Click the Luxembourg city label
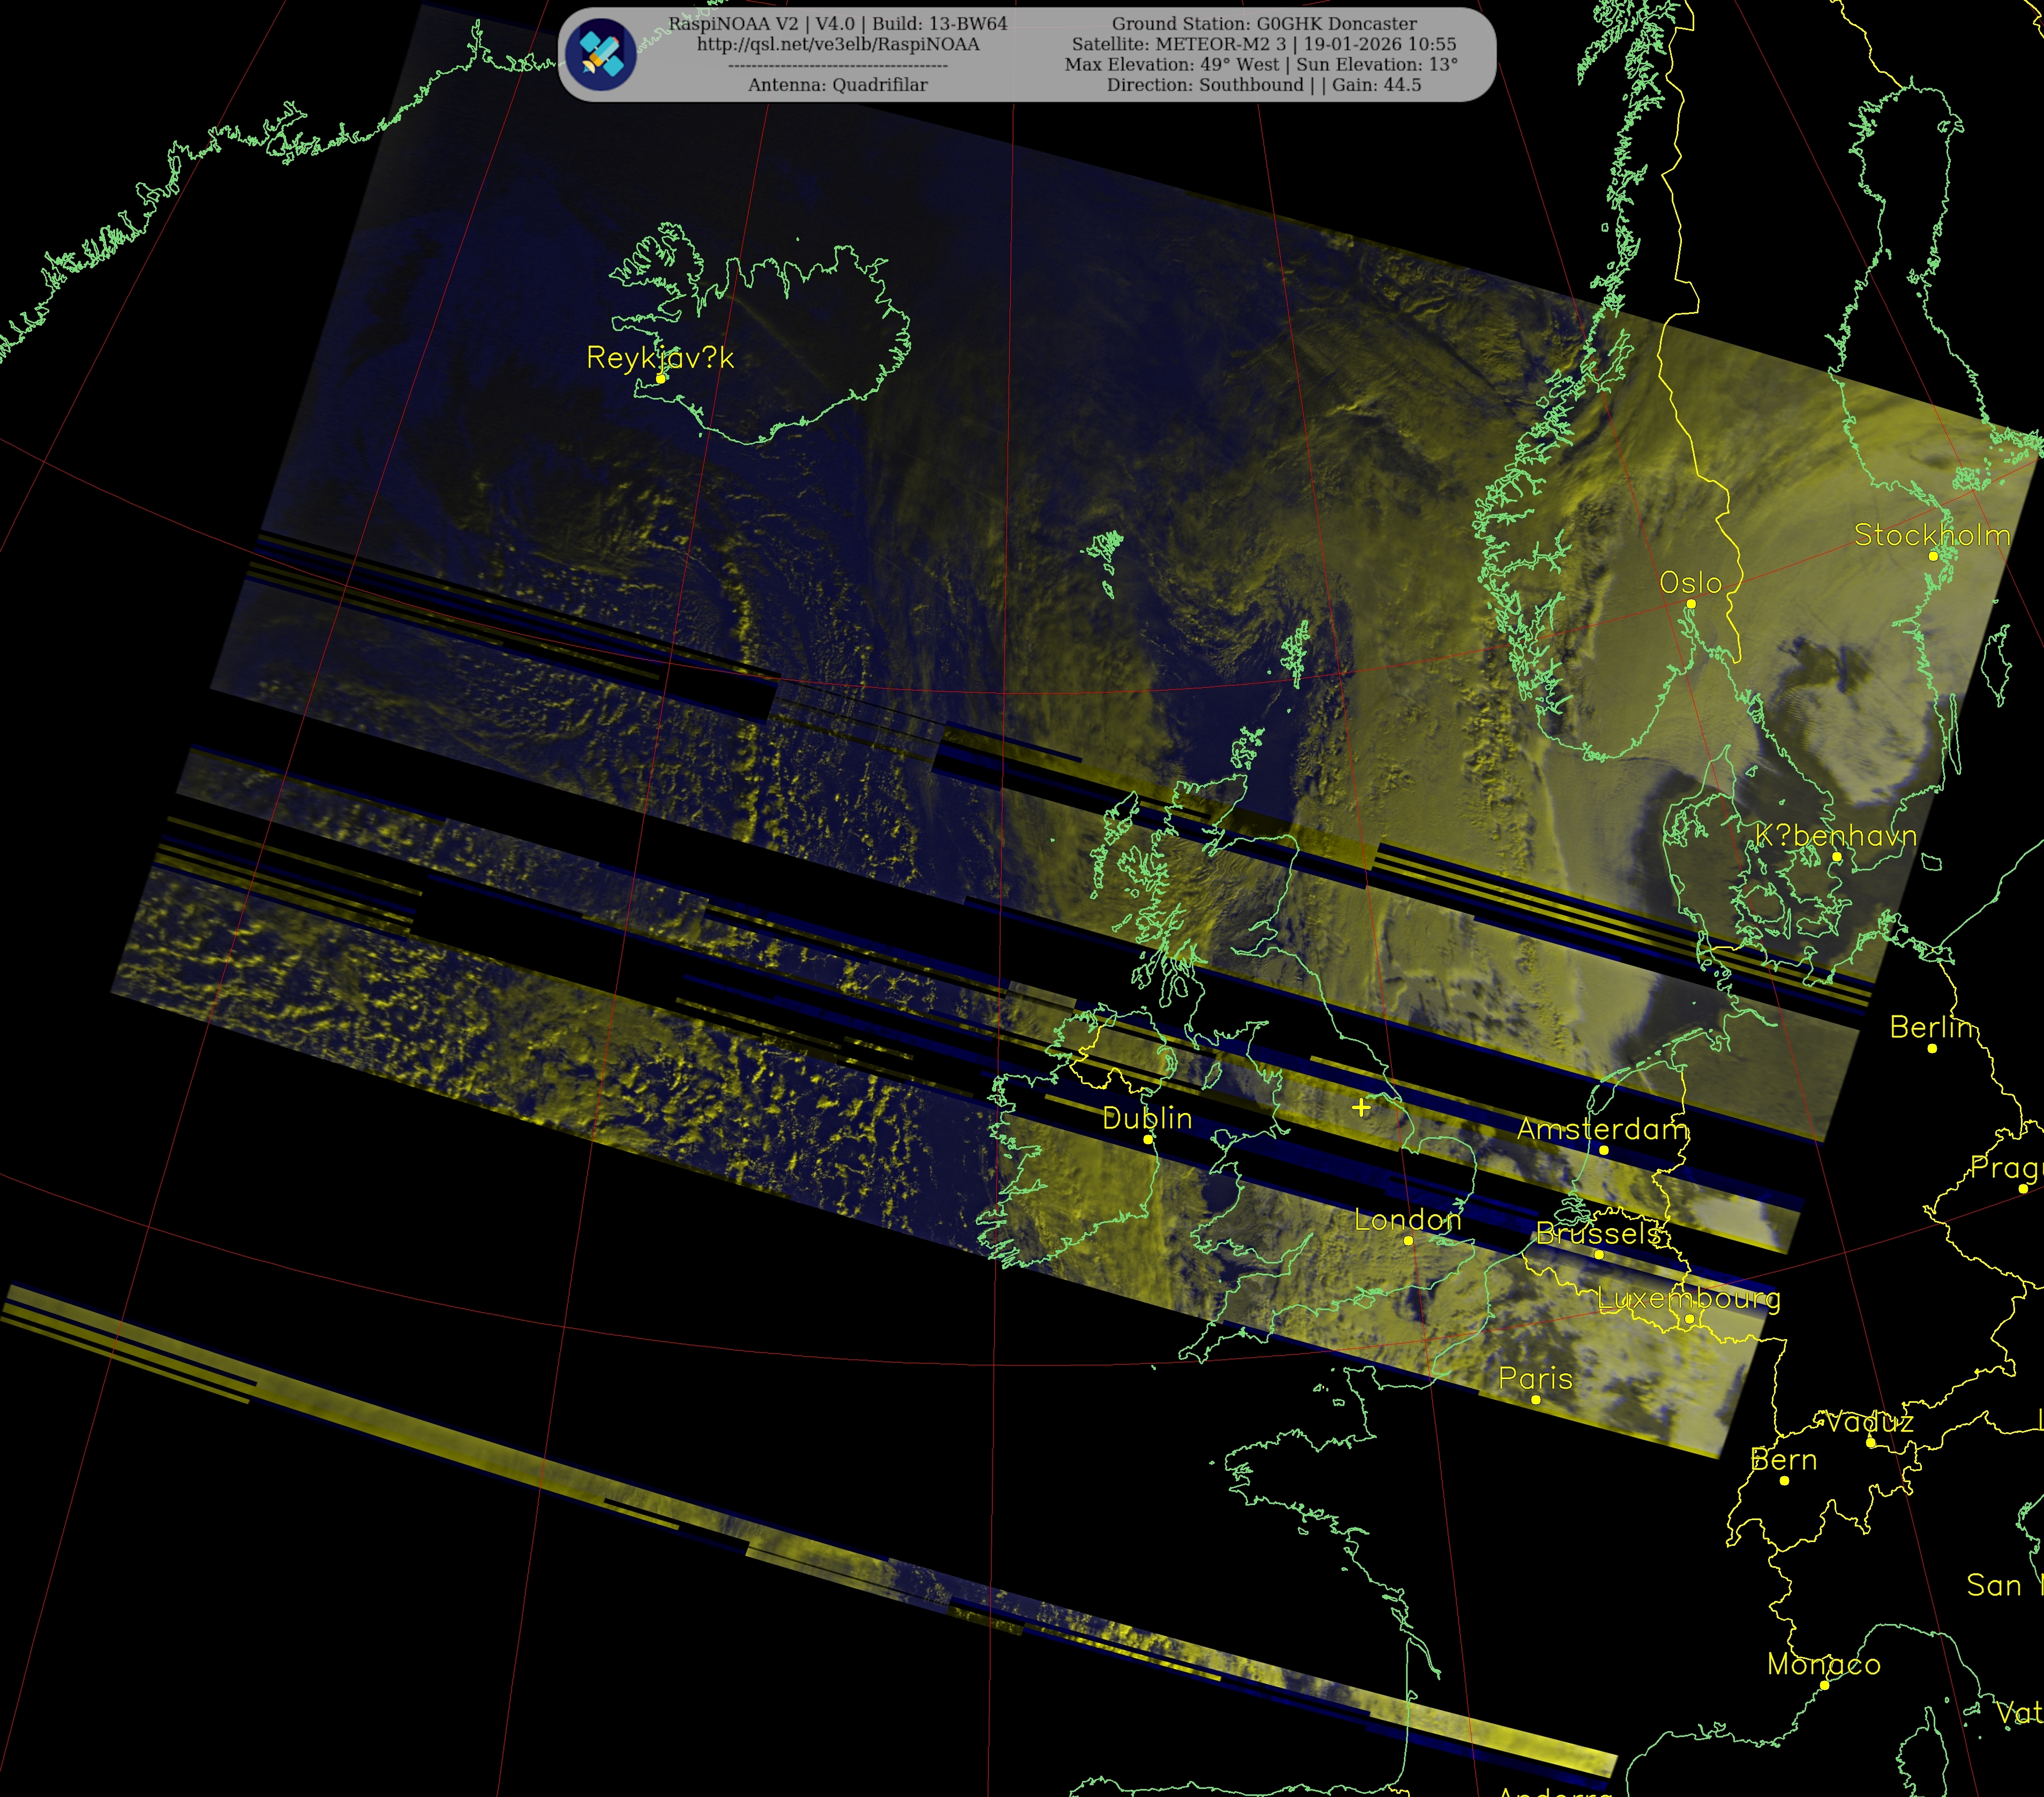Image resolution: width=2044 pixels, height=1797 pixels. (x=1688, y=1298)
